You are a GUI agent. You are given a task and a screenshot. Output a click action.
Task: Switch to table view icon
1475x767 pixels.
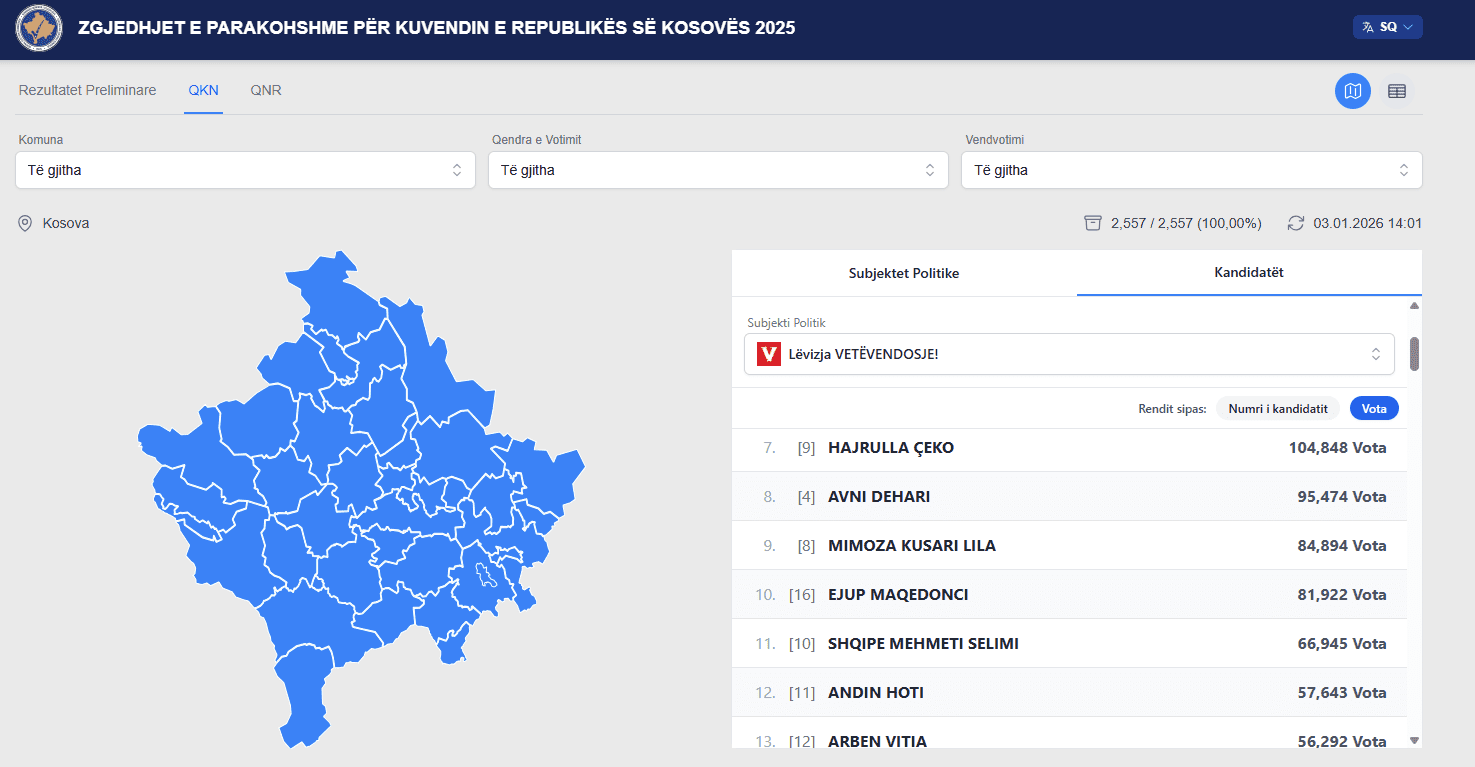pos(1397,91)
